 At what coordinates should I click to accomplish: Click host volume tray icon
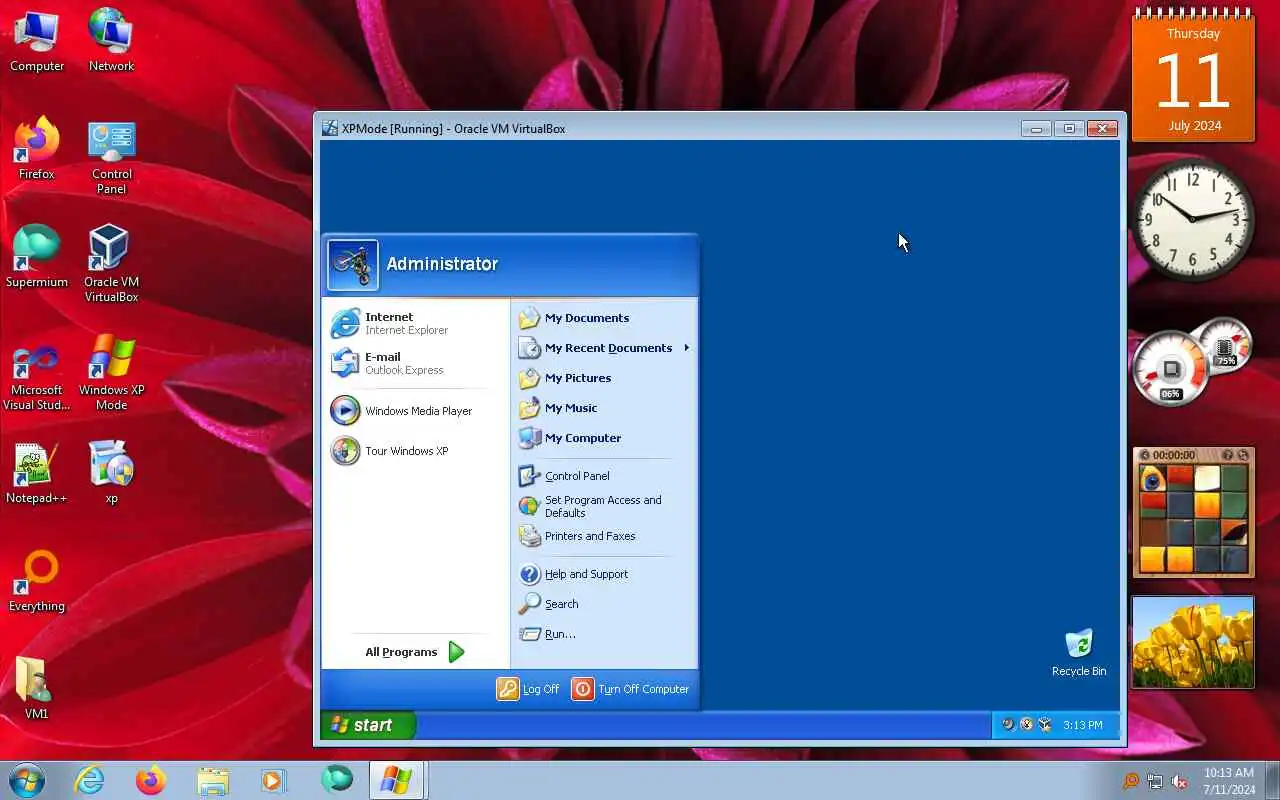[1180, 781]
